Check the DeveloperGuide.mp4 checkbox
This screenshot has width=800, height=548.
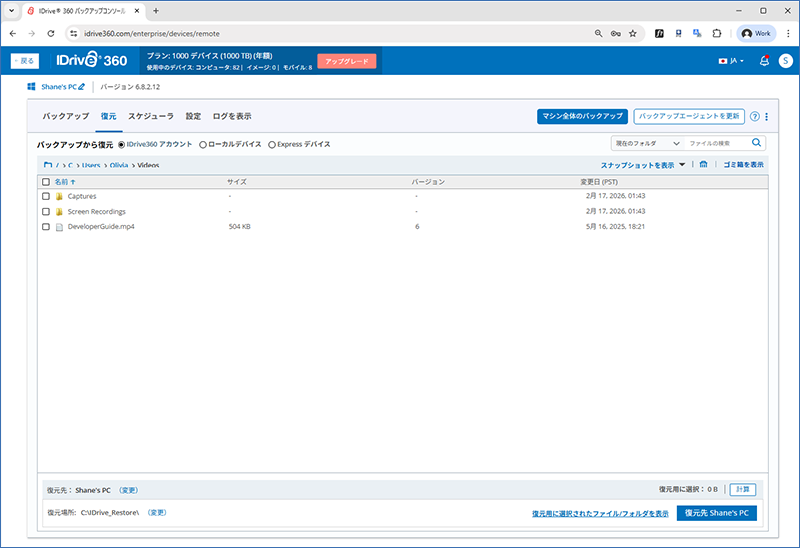click(46, 227)
